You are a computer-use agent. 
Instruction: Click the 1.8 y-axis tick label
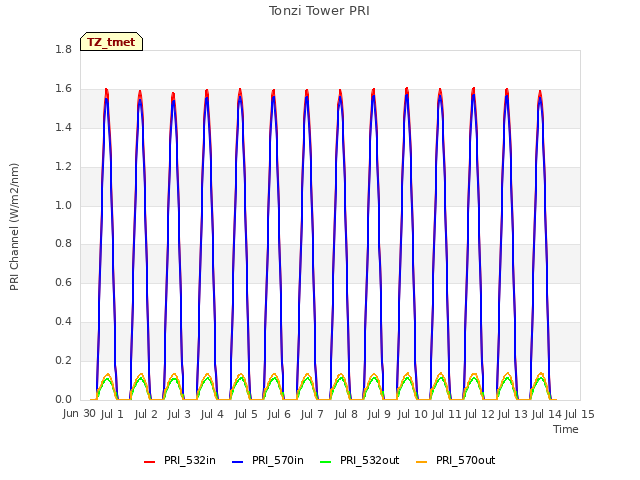tap(63, 50)
